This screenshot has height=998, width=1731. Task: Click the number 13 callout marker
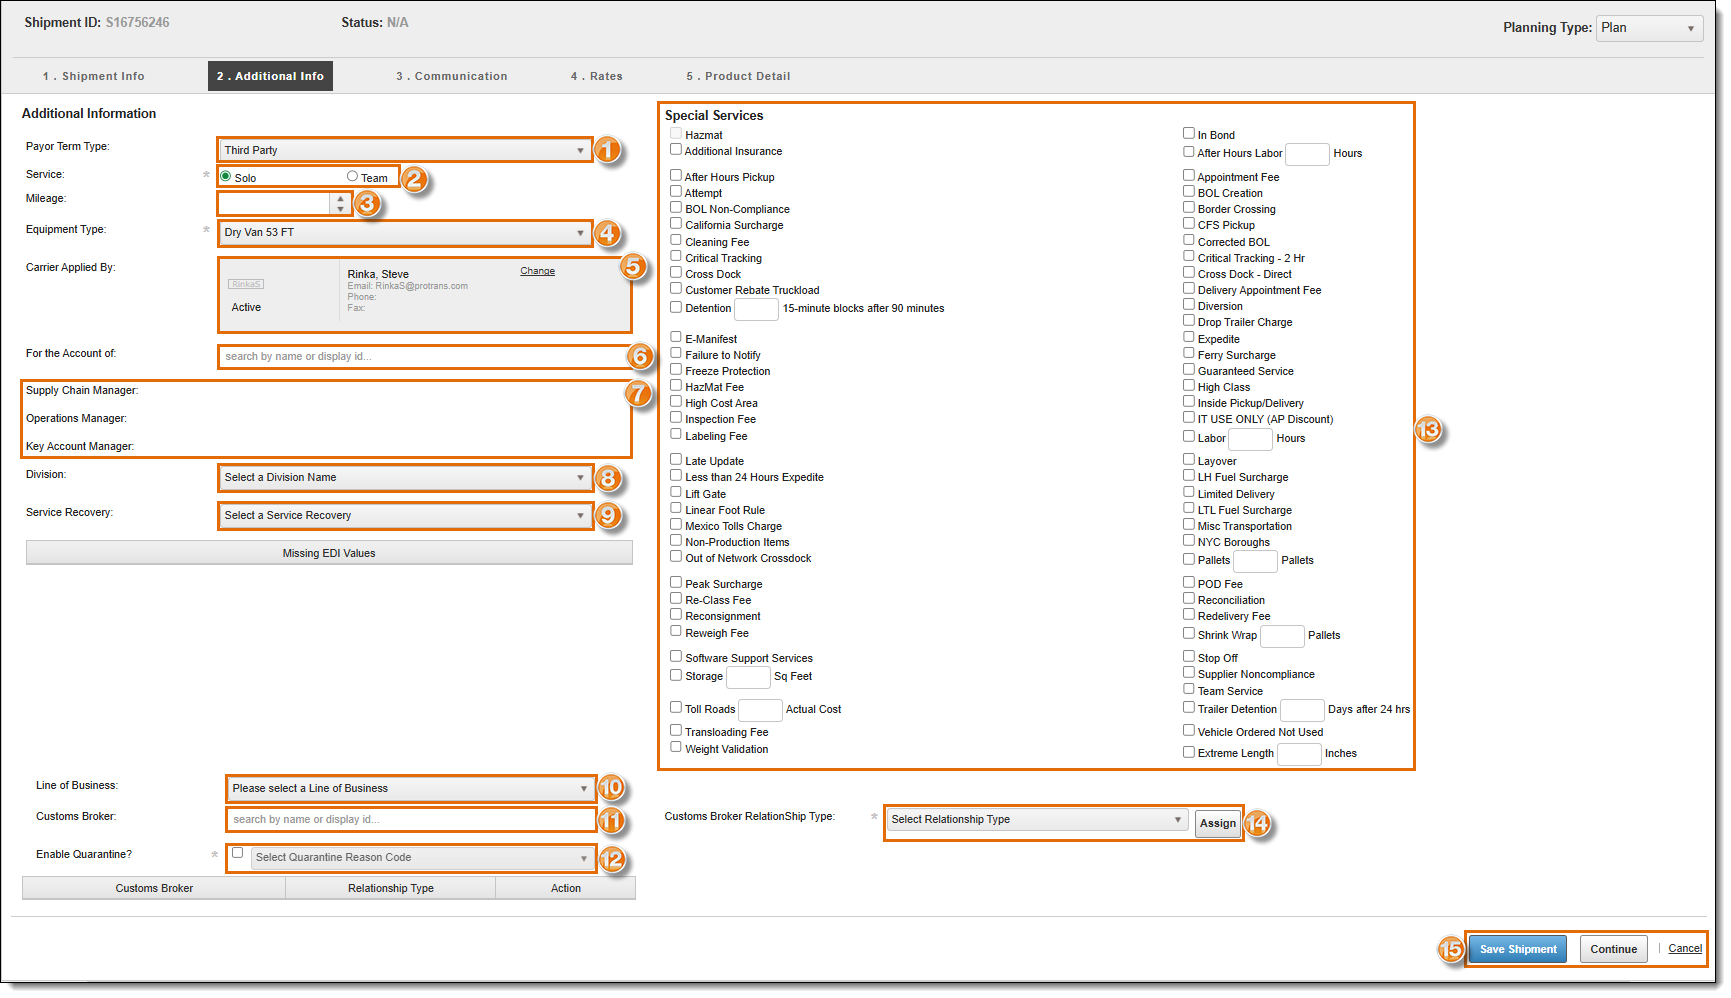pos(1428,430)
